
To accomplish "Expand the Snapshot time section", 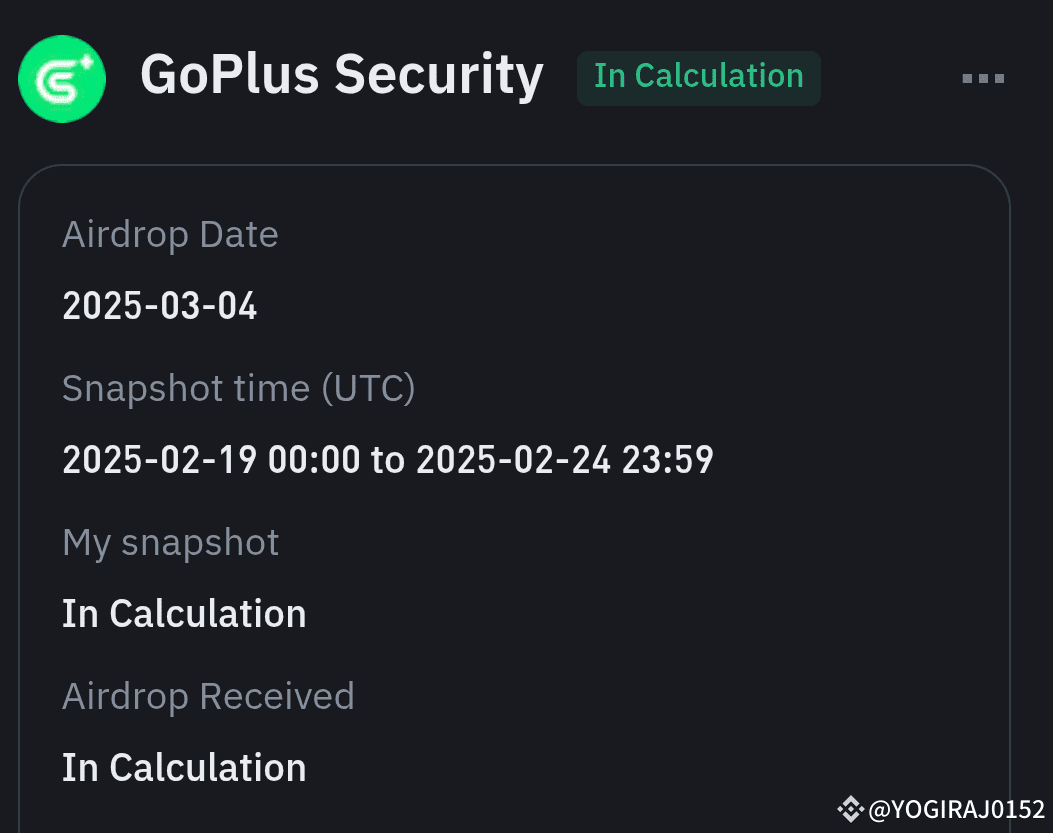I will click(x=240, y=388).
